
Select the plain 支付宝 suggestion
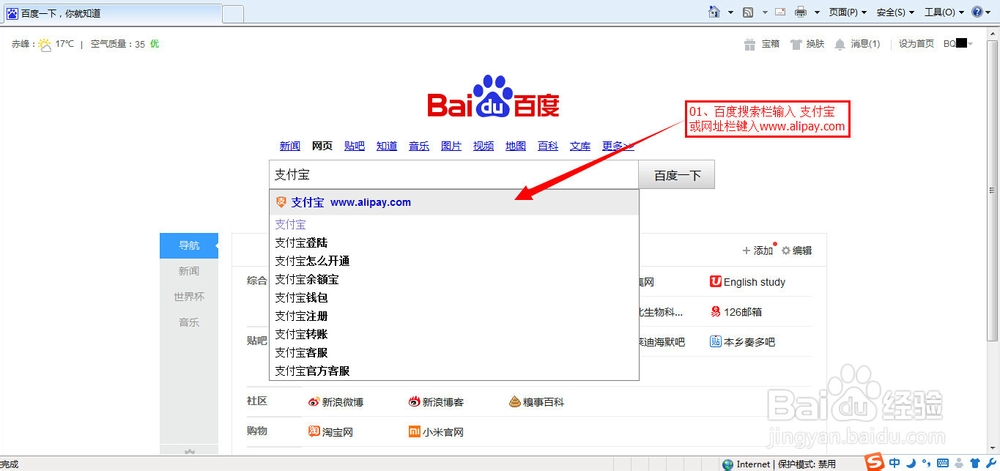(454, 224)
